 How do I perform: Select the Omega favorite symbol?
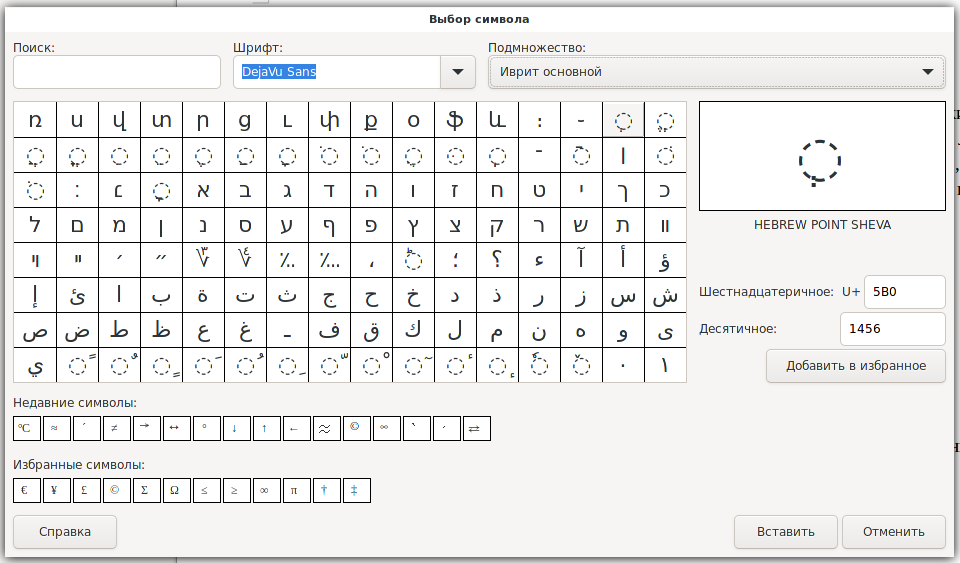coord(177,490)
